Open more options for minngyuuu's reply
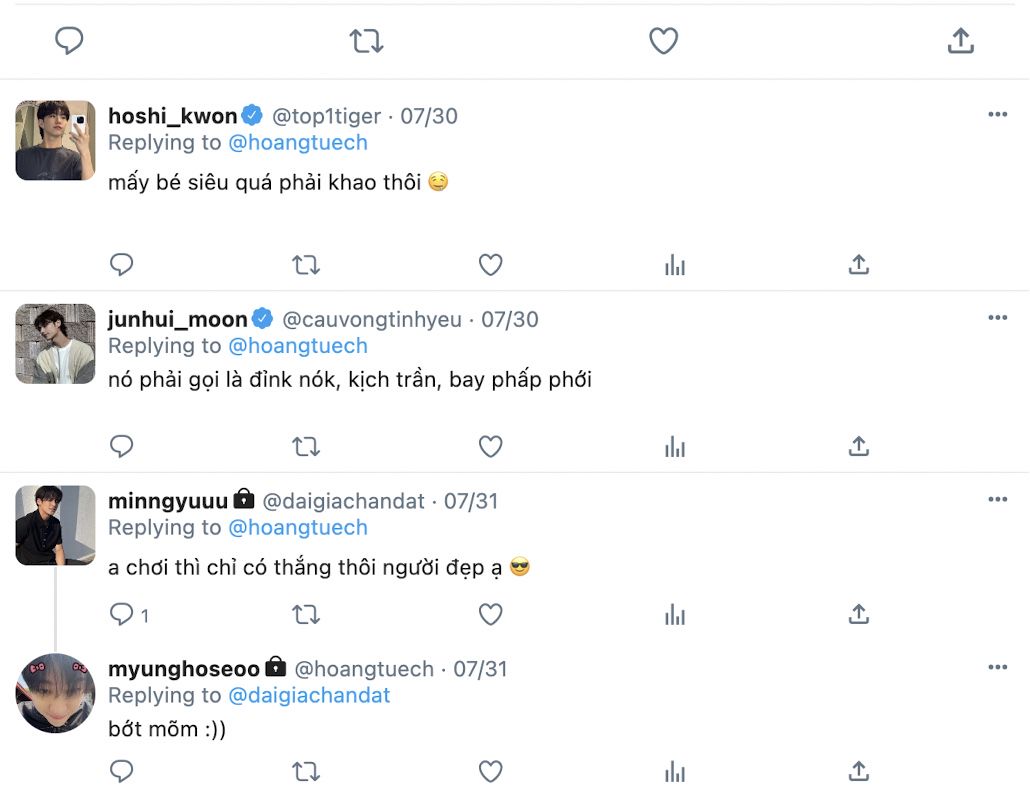1030x796 pixels. coord(997,500)
